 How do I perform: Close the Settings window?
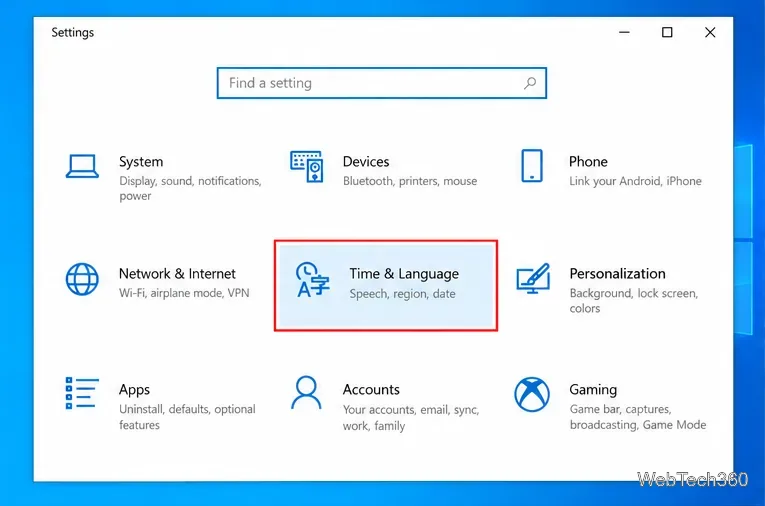point(710,33)
